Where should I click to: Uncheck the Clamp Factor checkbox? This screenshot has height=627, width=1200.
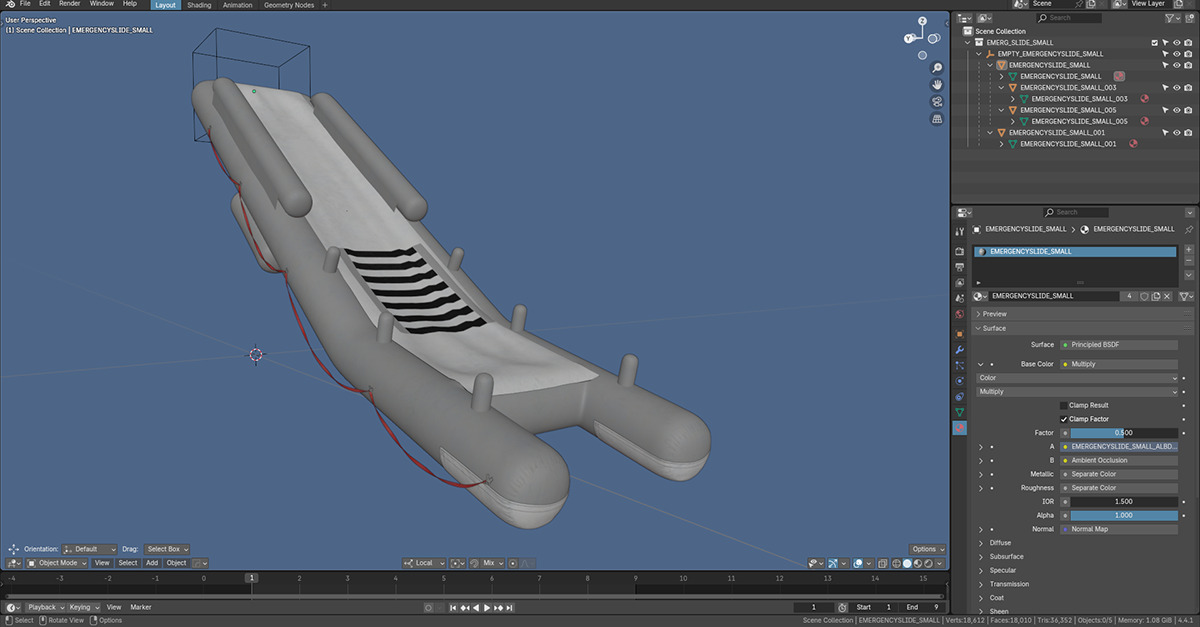tap(1064, 419)
